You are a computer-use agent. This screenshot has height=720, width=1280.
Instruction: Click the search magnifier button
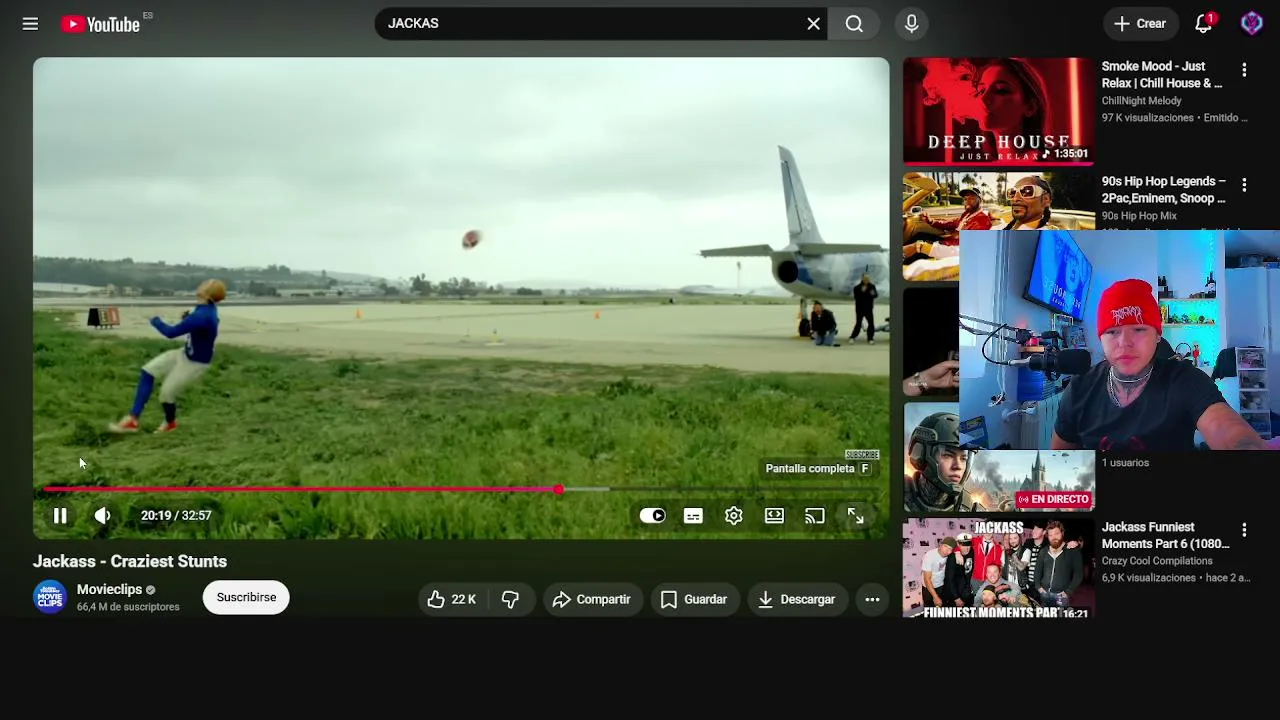(854, 24)
